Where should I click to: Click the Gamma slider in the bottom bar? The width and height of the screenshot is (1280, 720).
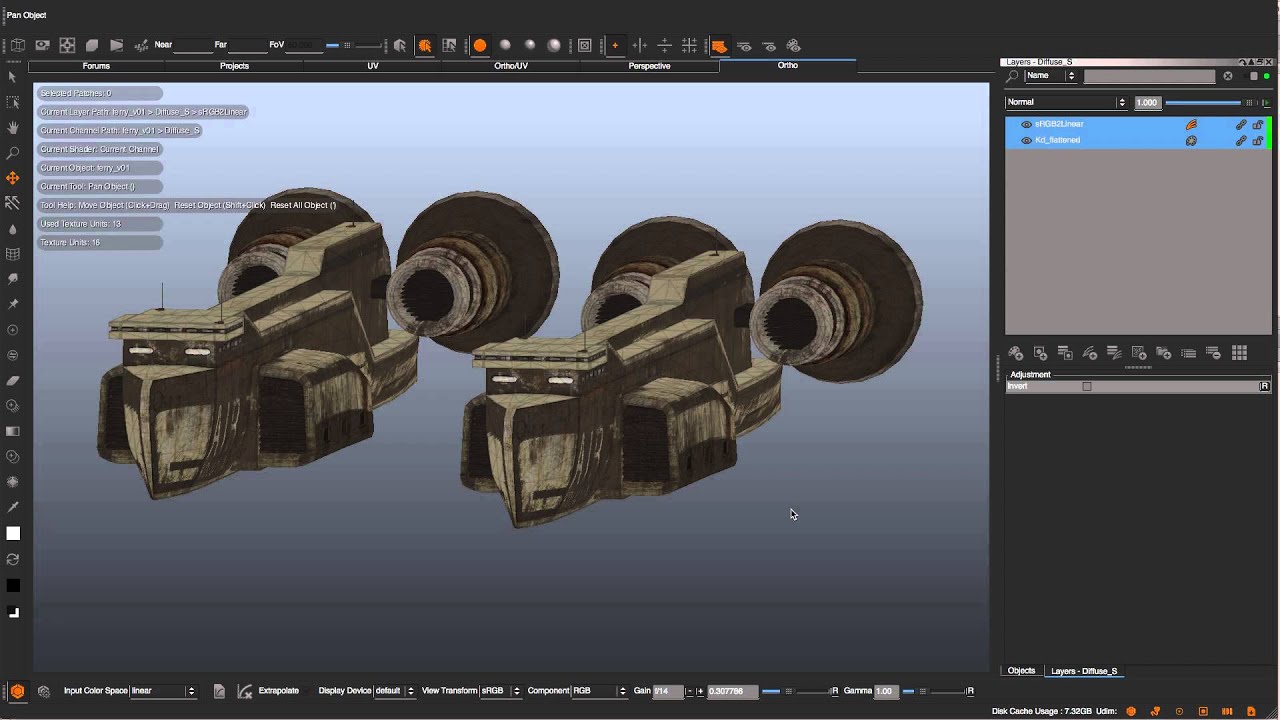(x=935, y=691)
